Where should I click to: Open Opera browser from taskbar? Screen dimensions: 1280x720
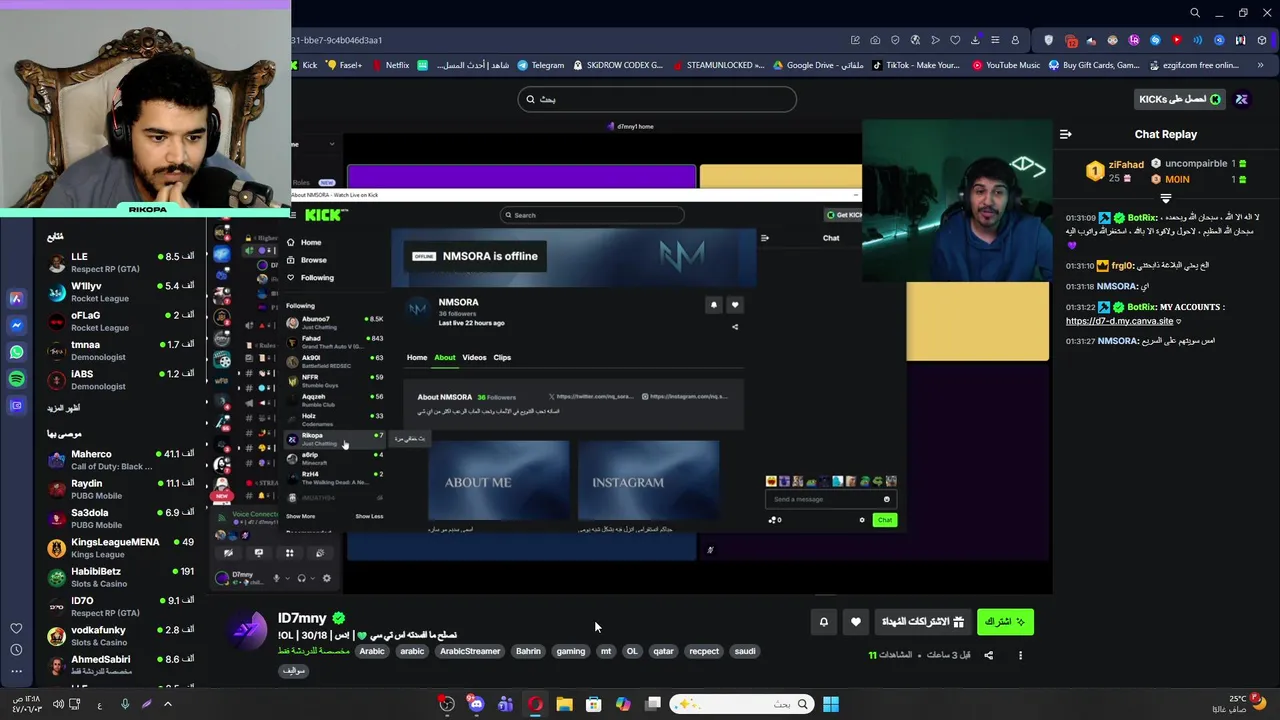535,704
